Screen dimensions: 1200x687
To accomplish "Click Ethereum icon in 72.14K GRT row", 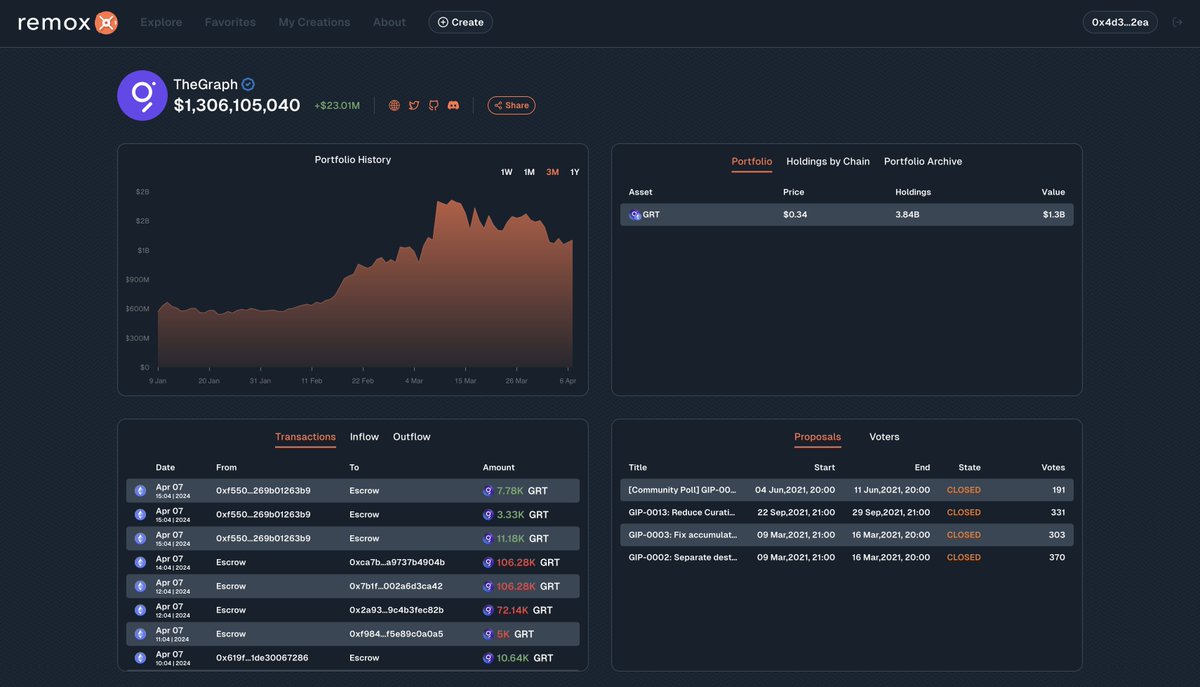I will pyautogui.click(x=140, y=610).
